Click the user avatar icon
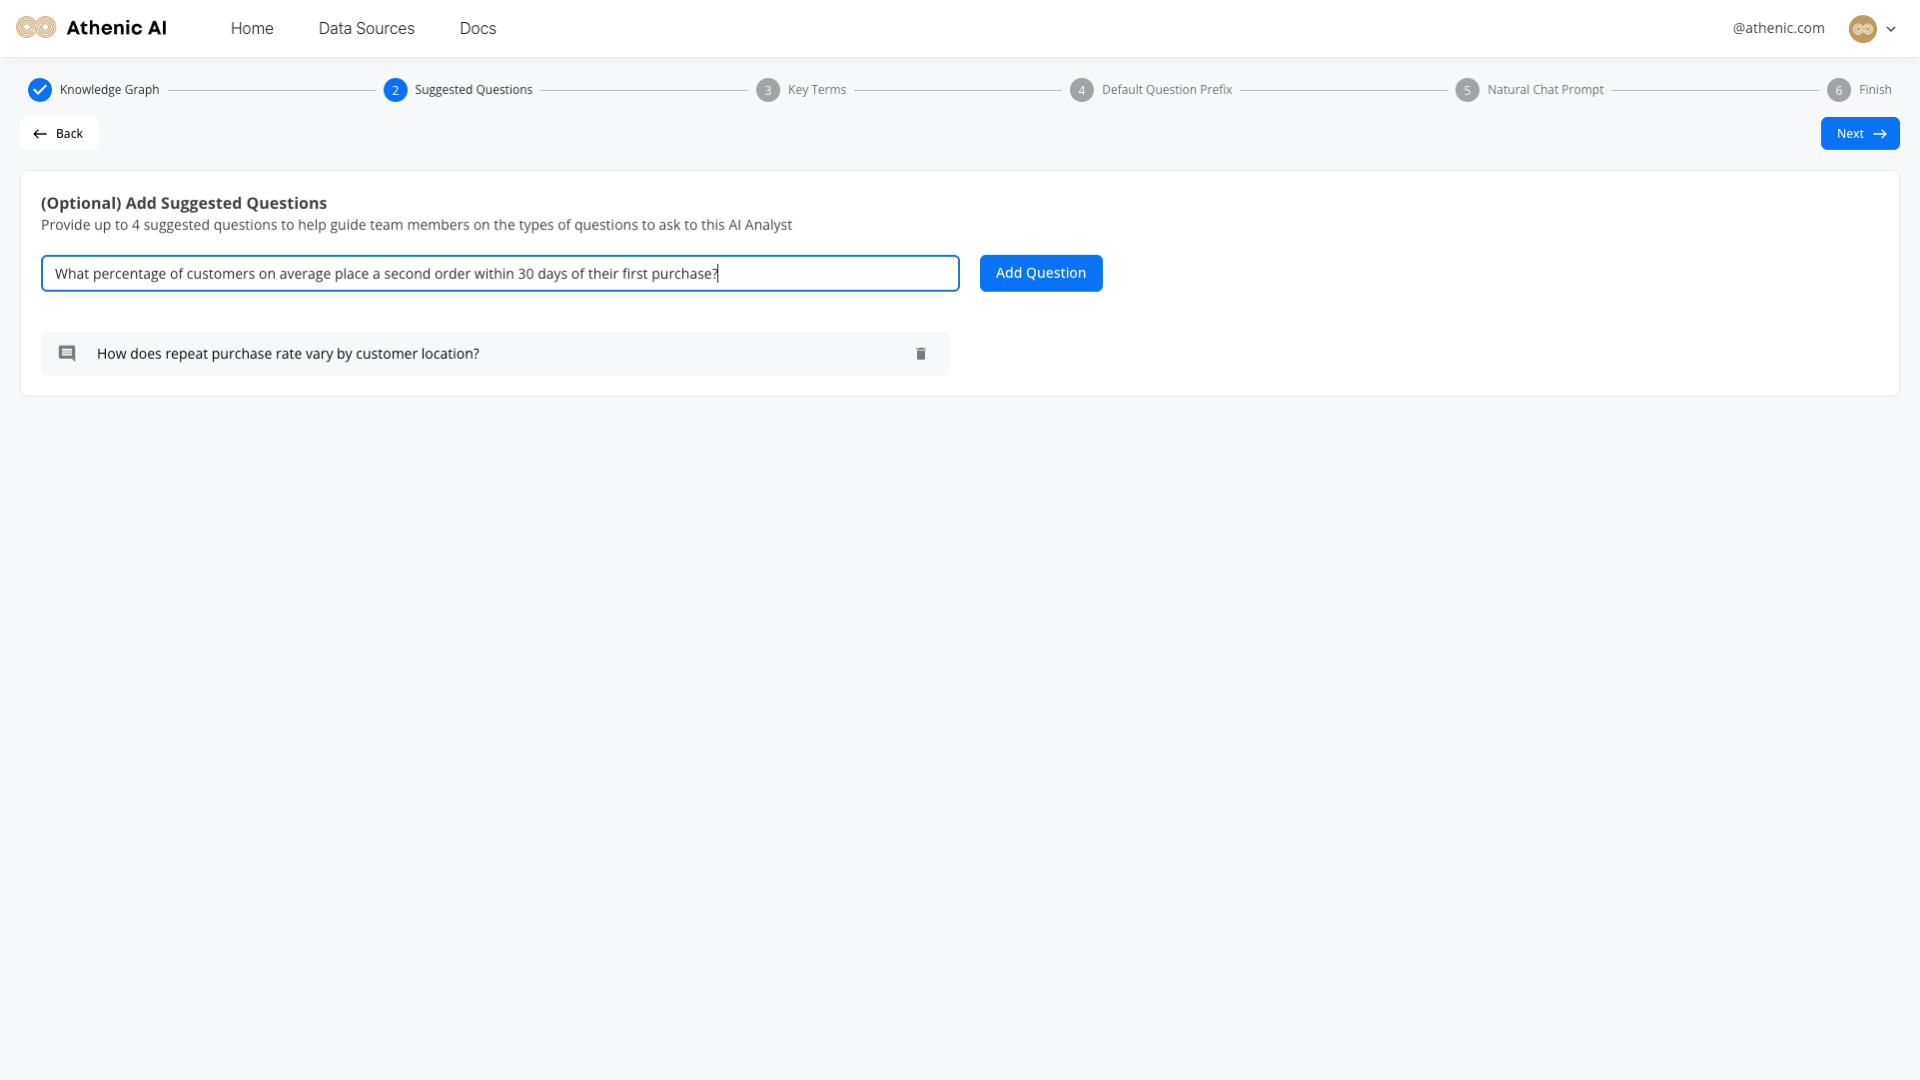1920x1080 pixels. [x=1862, y=29]
